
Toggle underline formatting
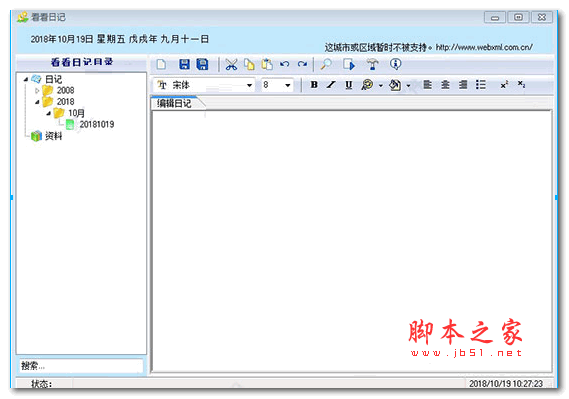pyautogui.click(x=349, y=85)
